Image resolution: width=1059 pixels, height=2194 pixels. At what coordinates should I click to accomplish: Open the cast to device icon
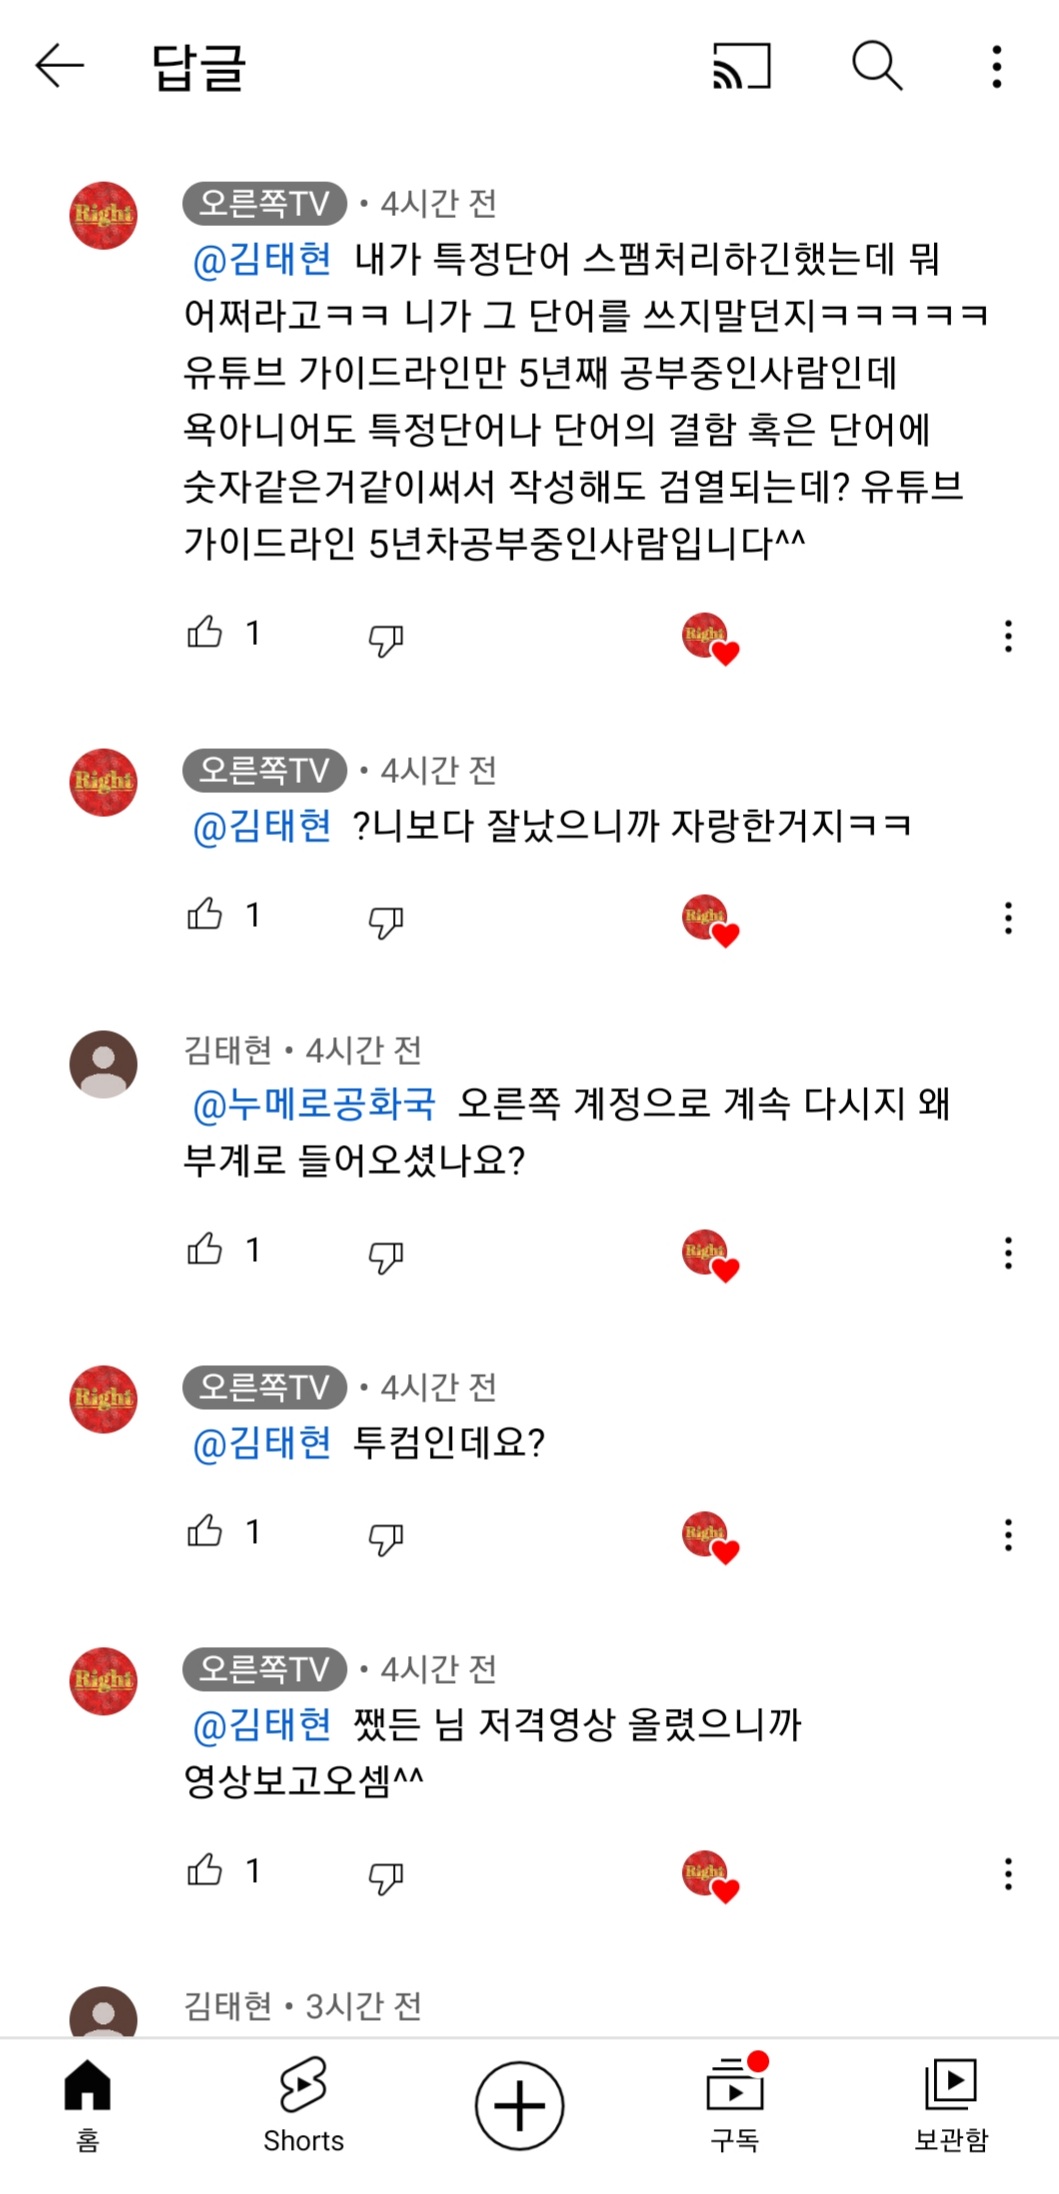click(x=741, y=66)
